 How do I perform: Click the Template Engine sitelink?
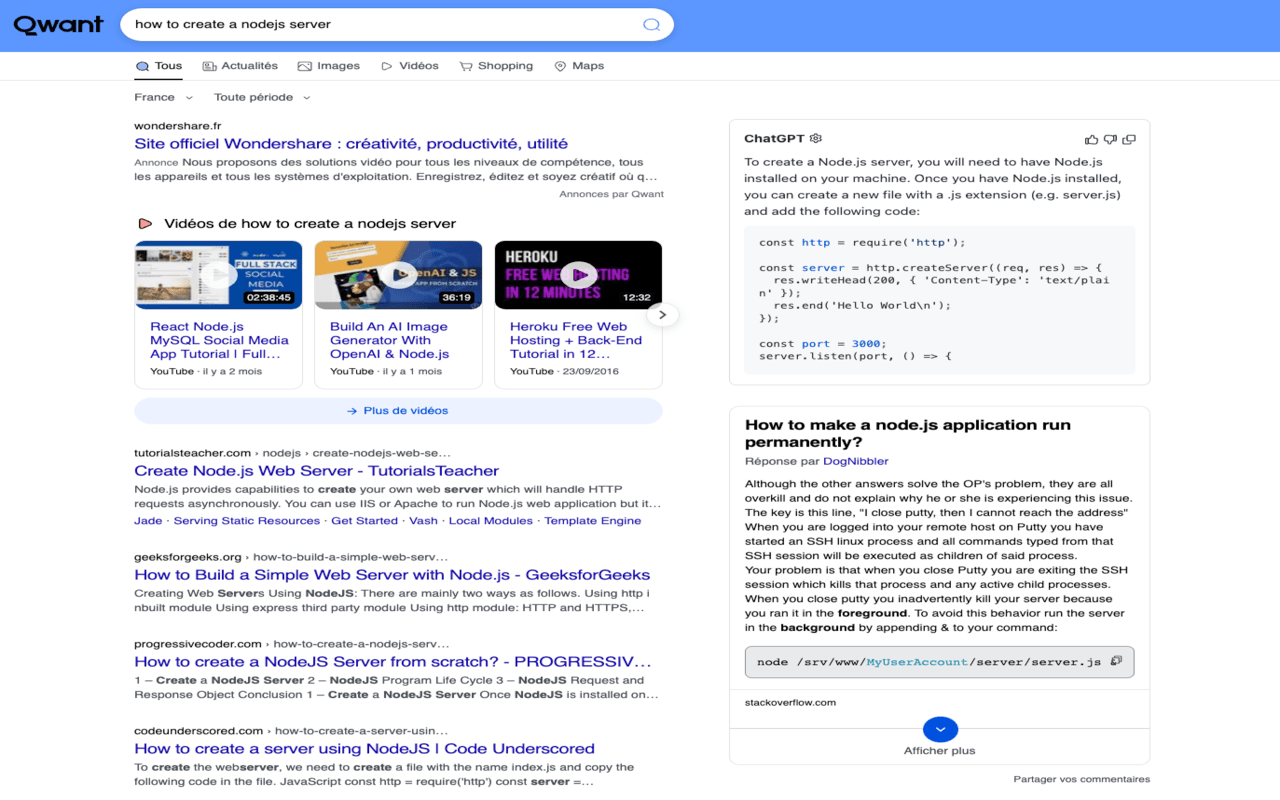pyautogui.click(x=593, y=521)
